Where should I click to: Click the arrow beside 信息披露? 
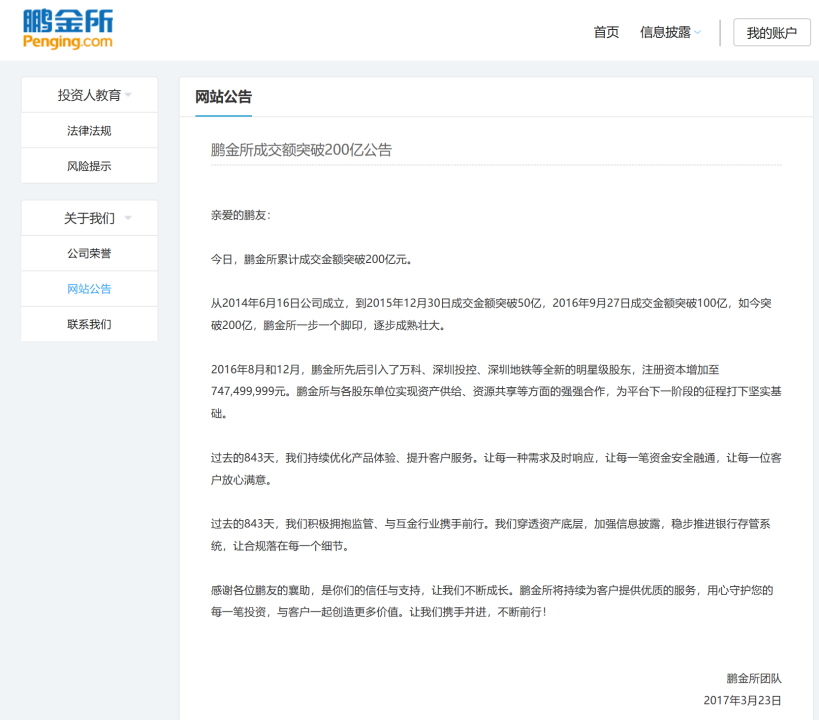pyautogui.click(x=698, y=33)
